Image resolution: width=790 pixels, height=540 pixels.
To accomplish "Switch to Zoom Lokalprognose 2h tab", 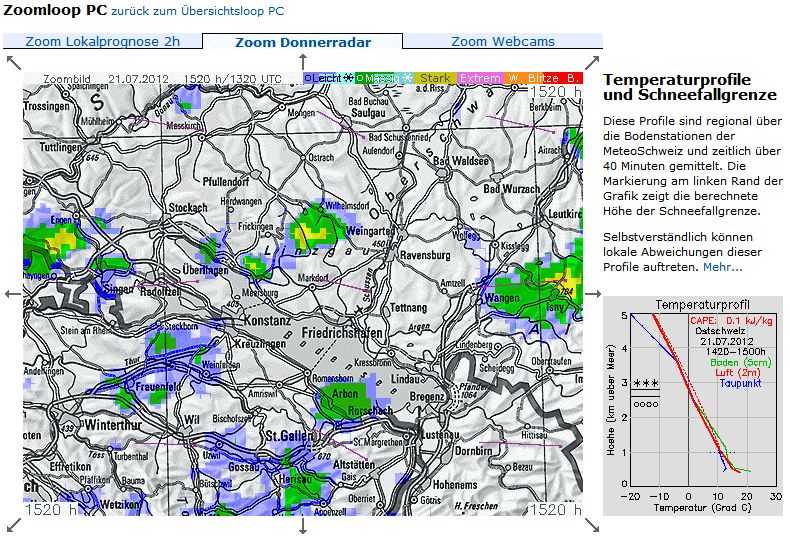I will (x=102, y=42).
